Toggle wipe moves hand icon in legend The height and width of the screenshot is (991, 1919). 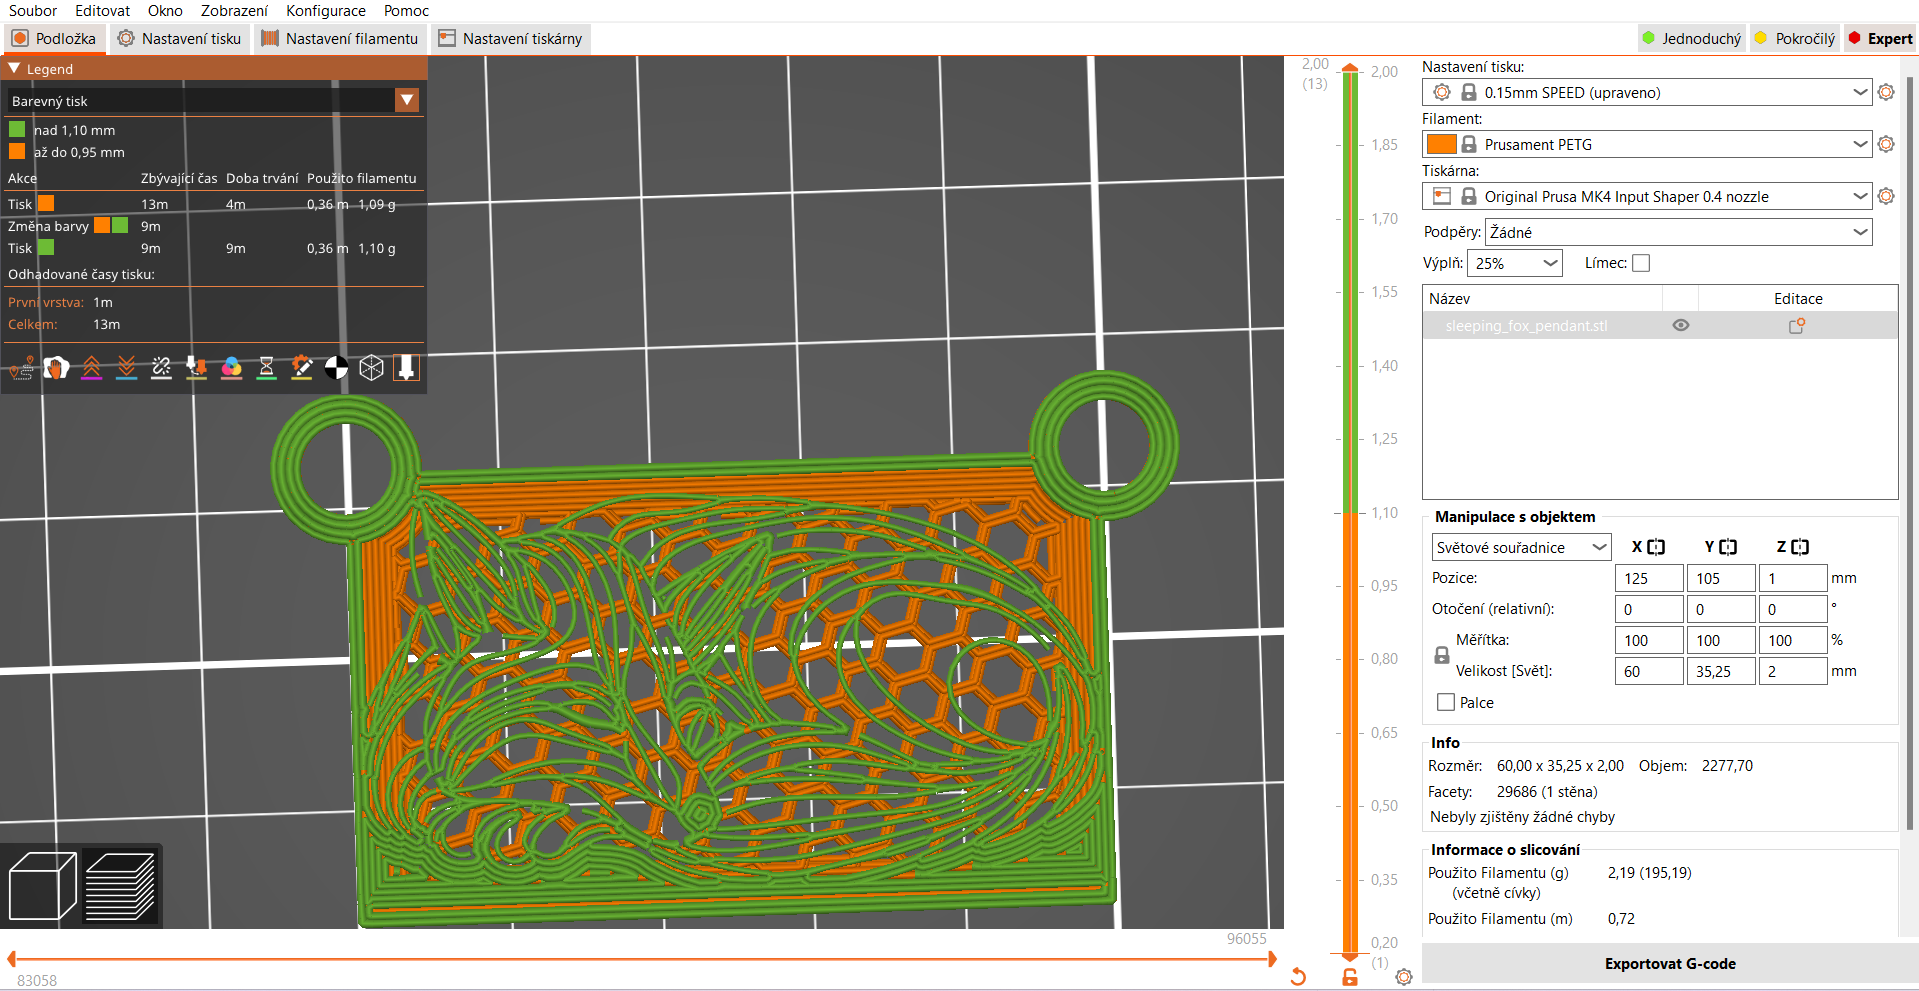(x=57, y=368)
